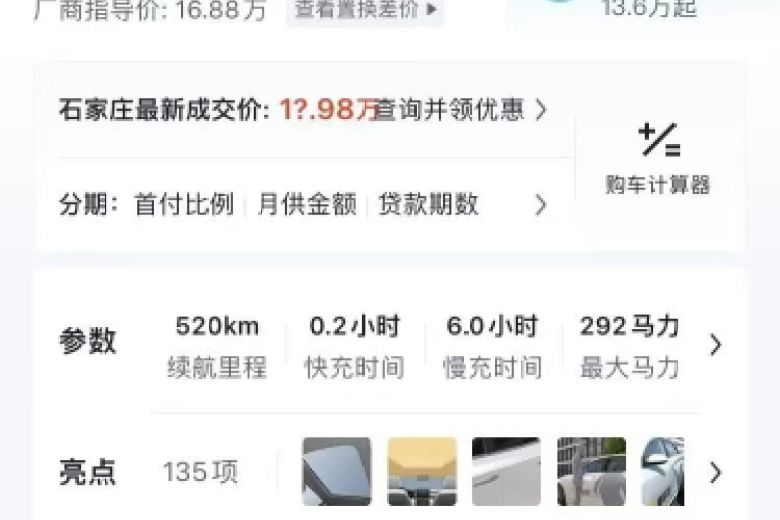780x520 pixels.
Task: View the 0.2小时 快充时间 parameter
Action: tap(354, 347)
